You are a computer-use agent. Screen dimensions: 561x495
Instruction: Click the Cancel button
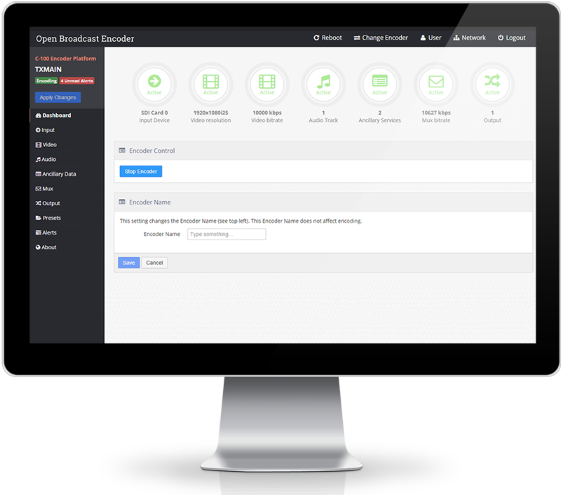coord(155,263)
